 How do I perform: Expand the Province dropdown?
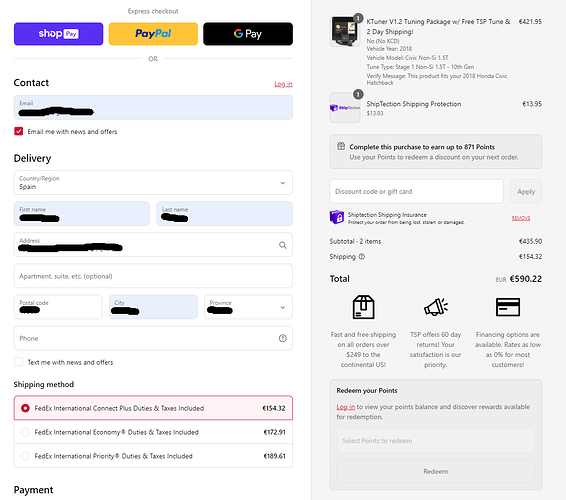(248, 307)
